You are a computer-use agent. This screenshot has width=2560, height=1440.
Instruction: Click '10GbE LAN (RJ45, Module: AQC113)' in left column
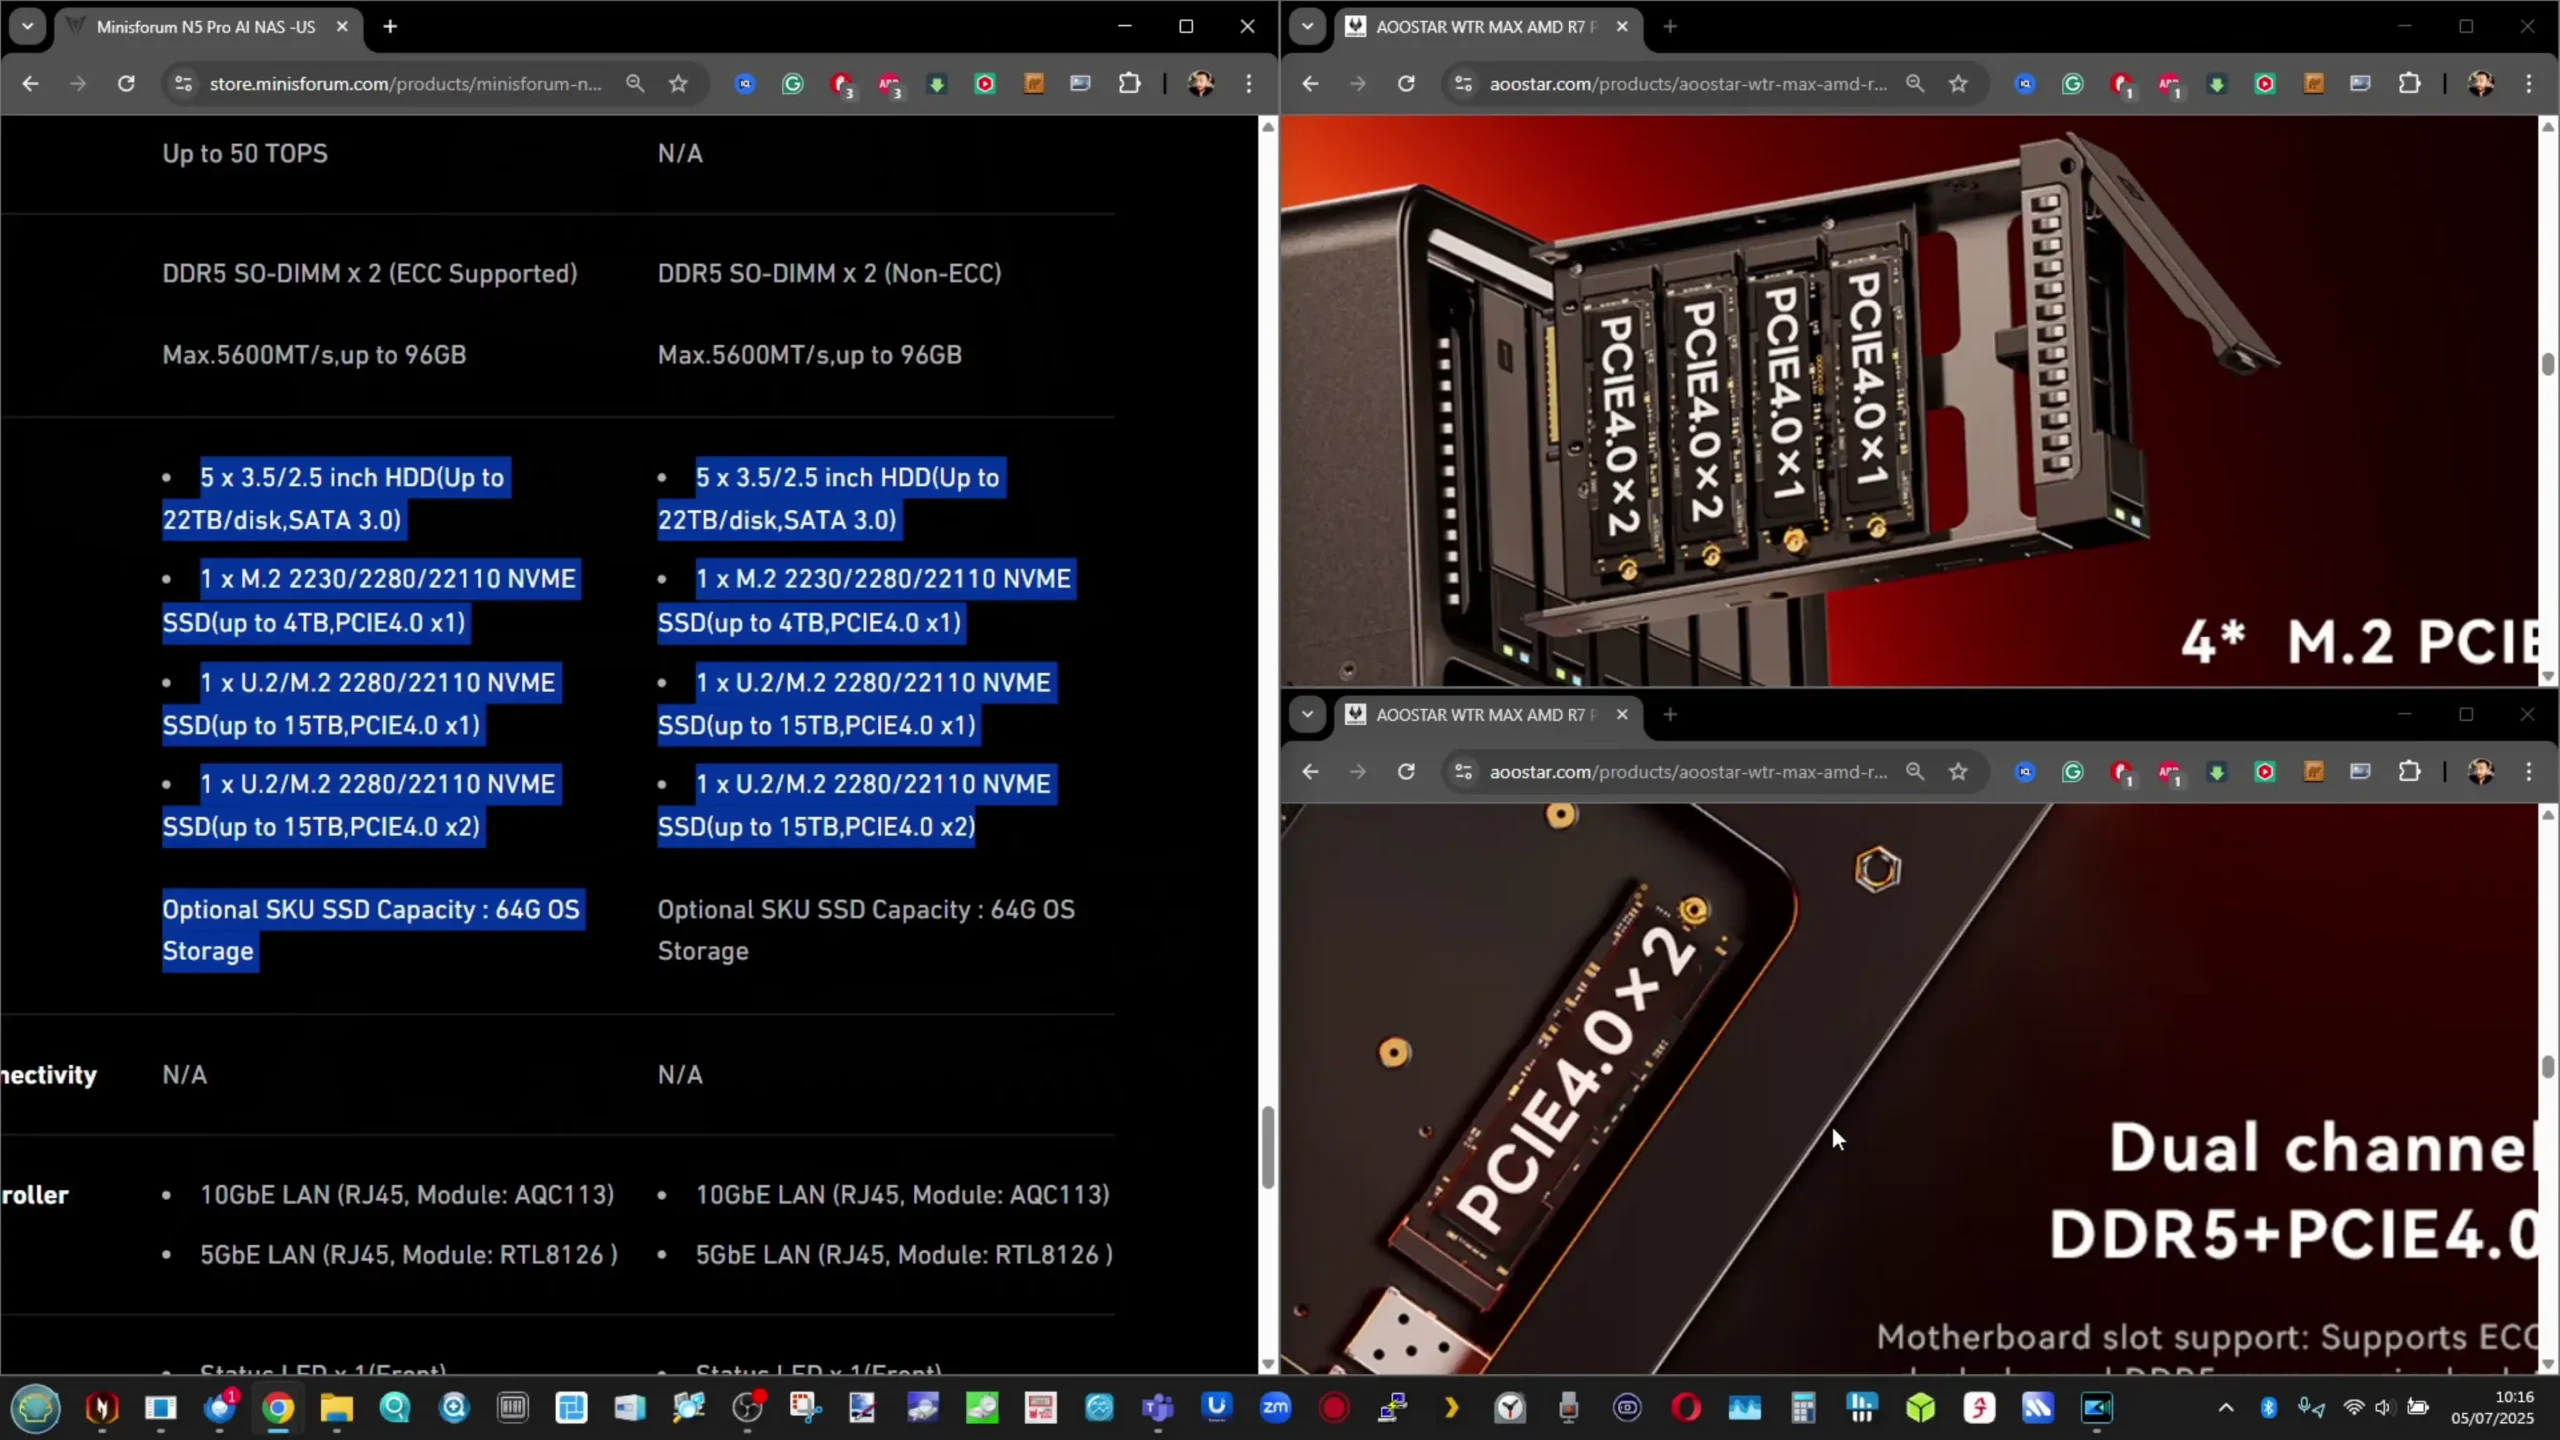pyautogui.click(x=407, y=1195)
